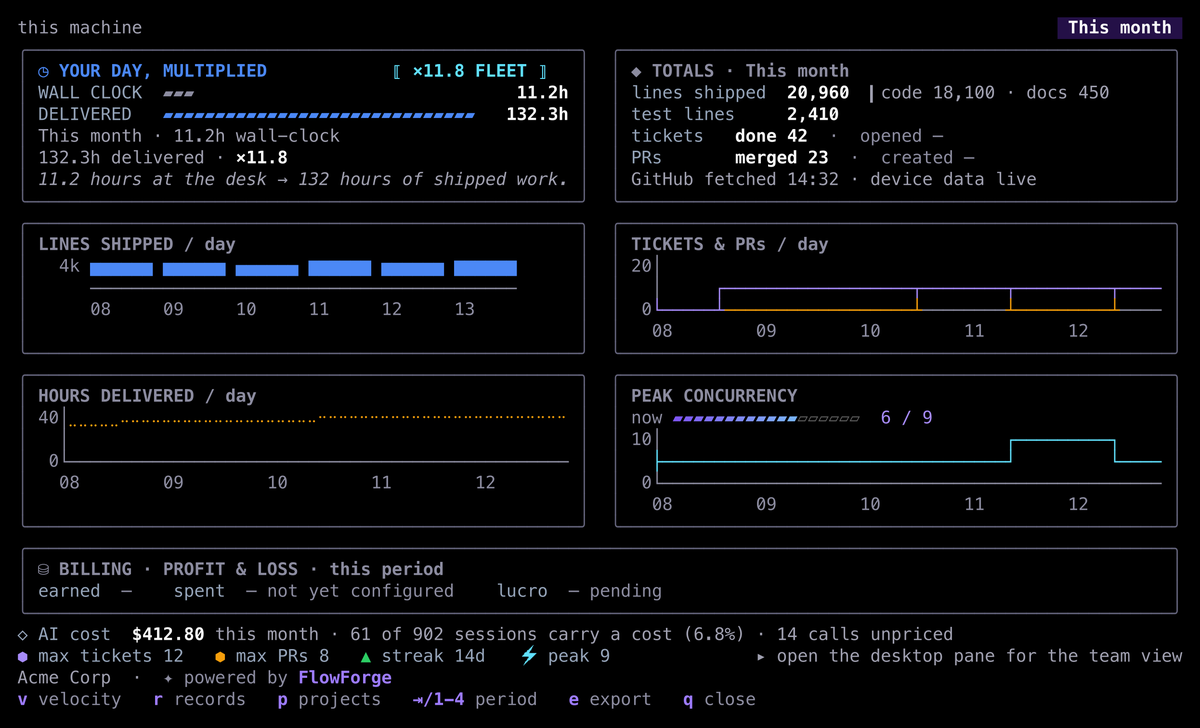
Task: Click the clock icon beside YOUR DAY, MULTIPLIED
Action: tap(44, 71)
